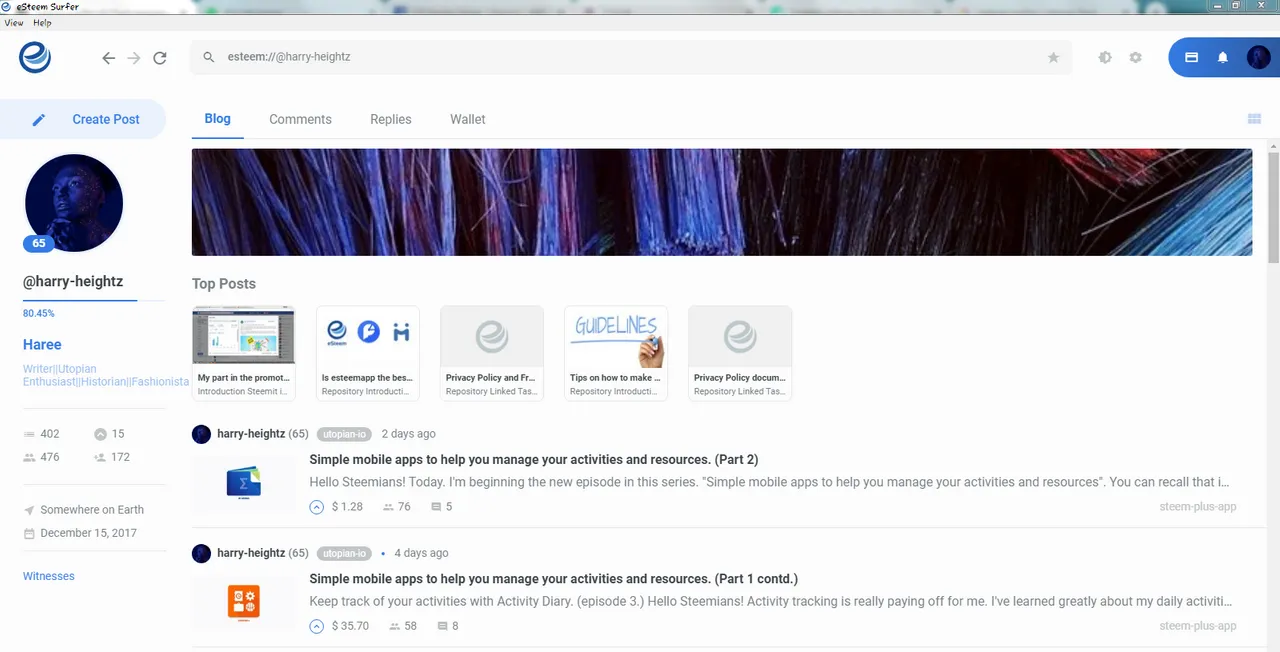Open top post 'Privacy Policy and Fr...'
The height and width of the screenshot is (652, 1280).
click(492, 353)
